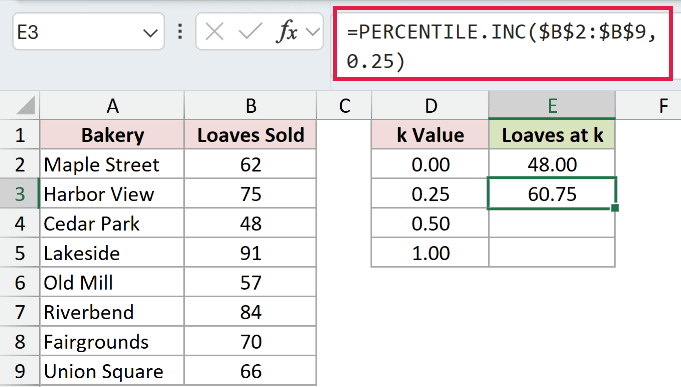
Task: Click the cell with value 75
Action: point(251,194)
